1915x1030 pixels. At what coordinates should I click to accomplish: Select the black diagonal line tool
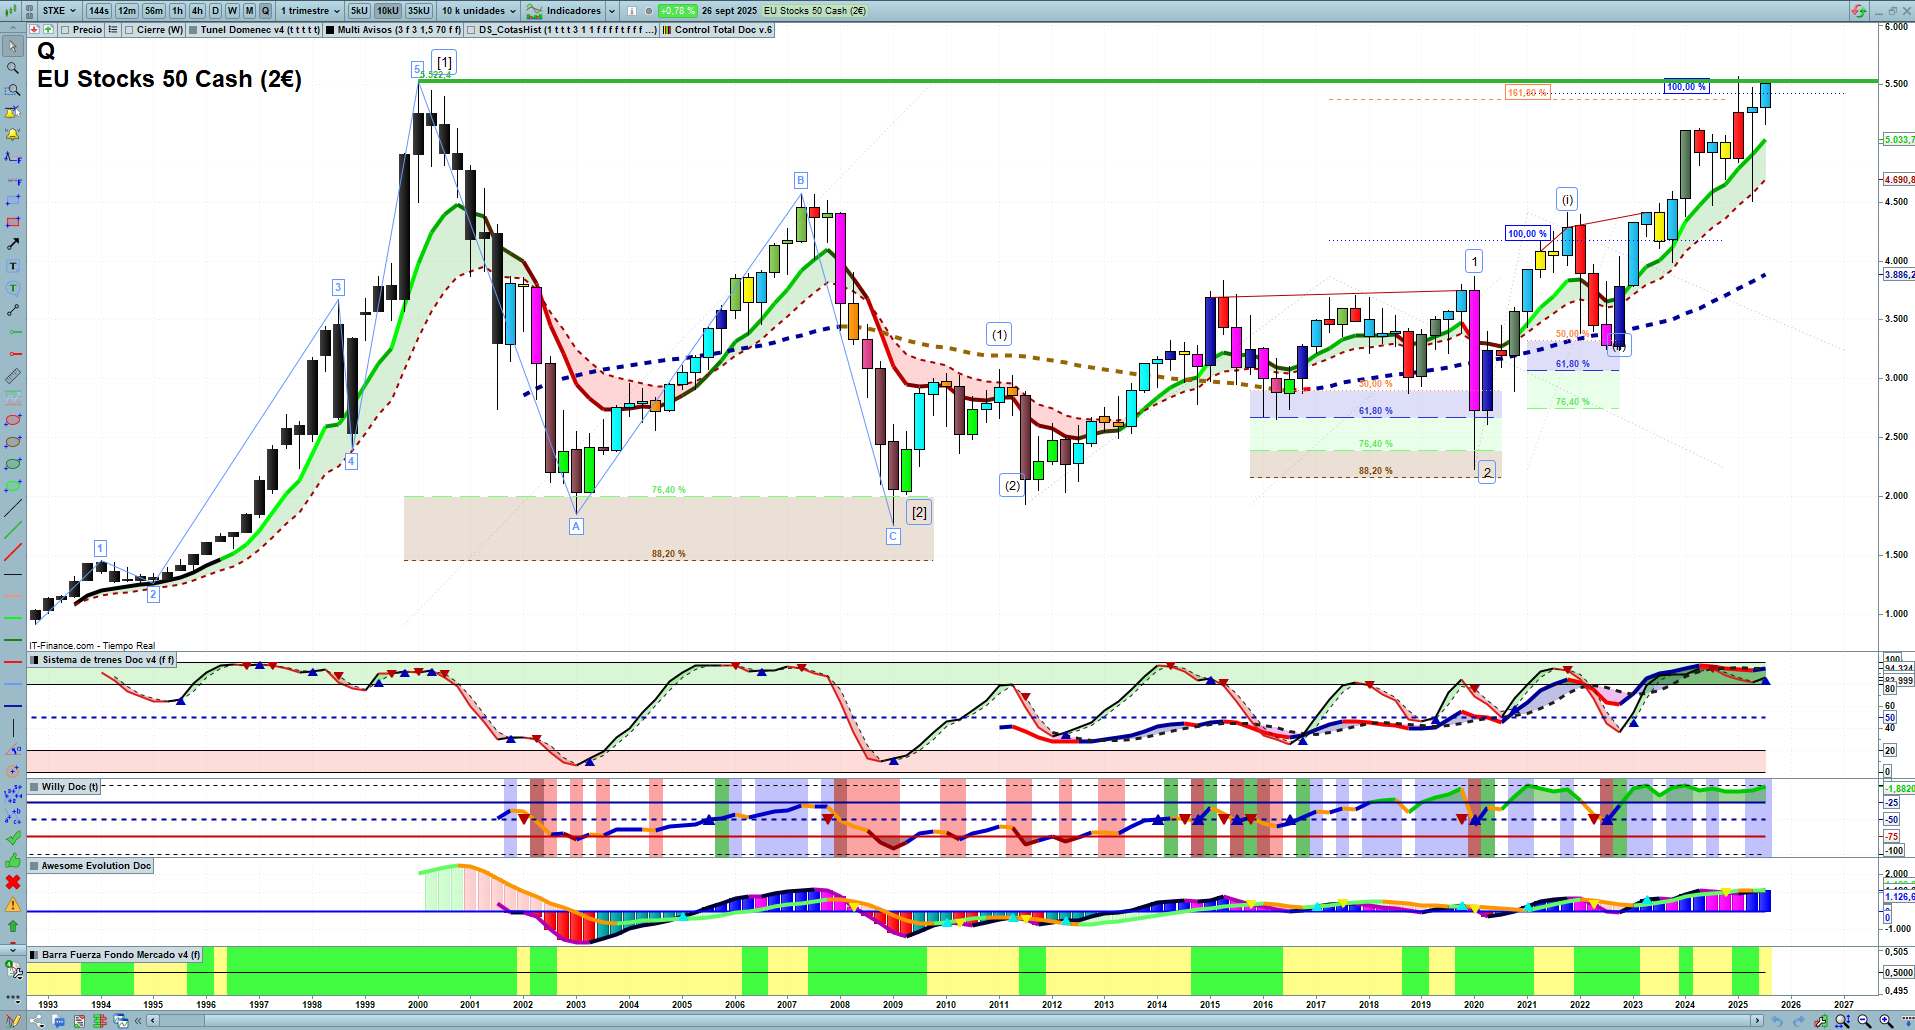pos(13,508)
